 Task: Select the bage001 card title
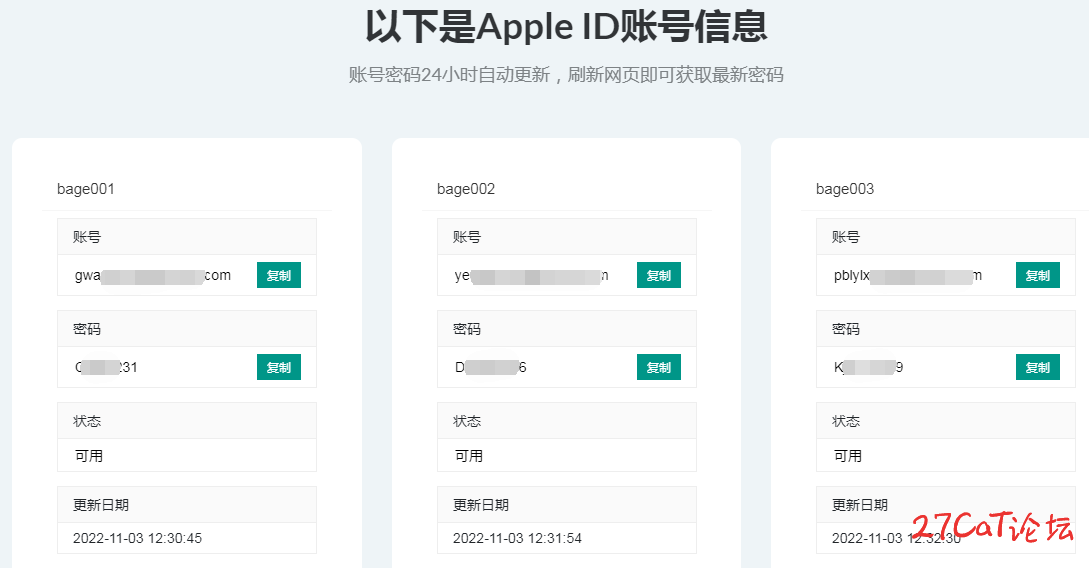click(85, 189)
